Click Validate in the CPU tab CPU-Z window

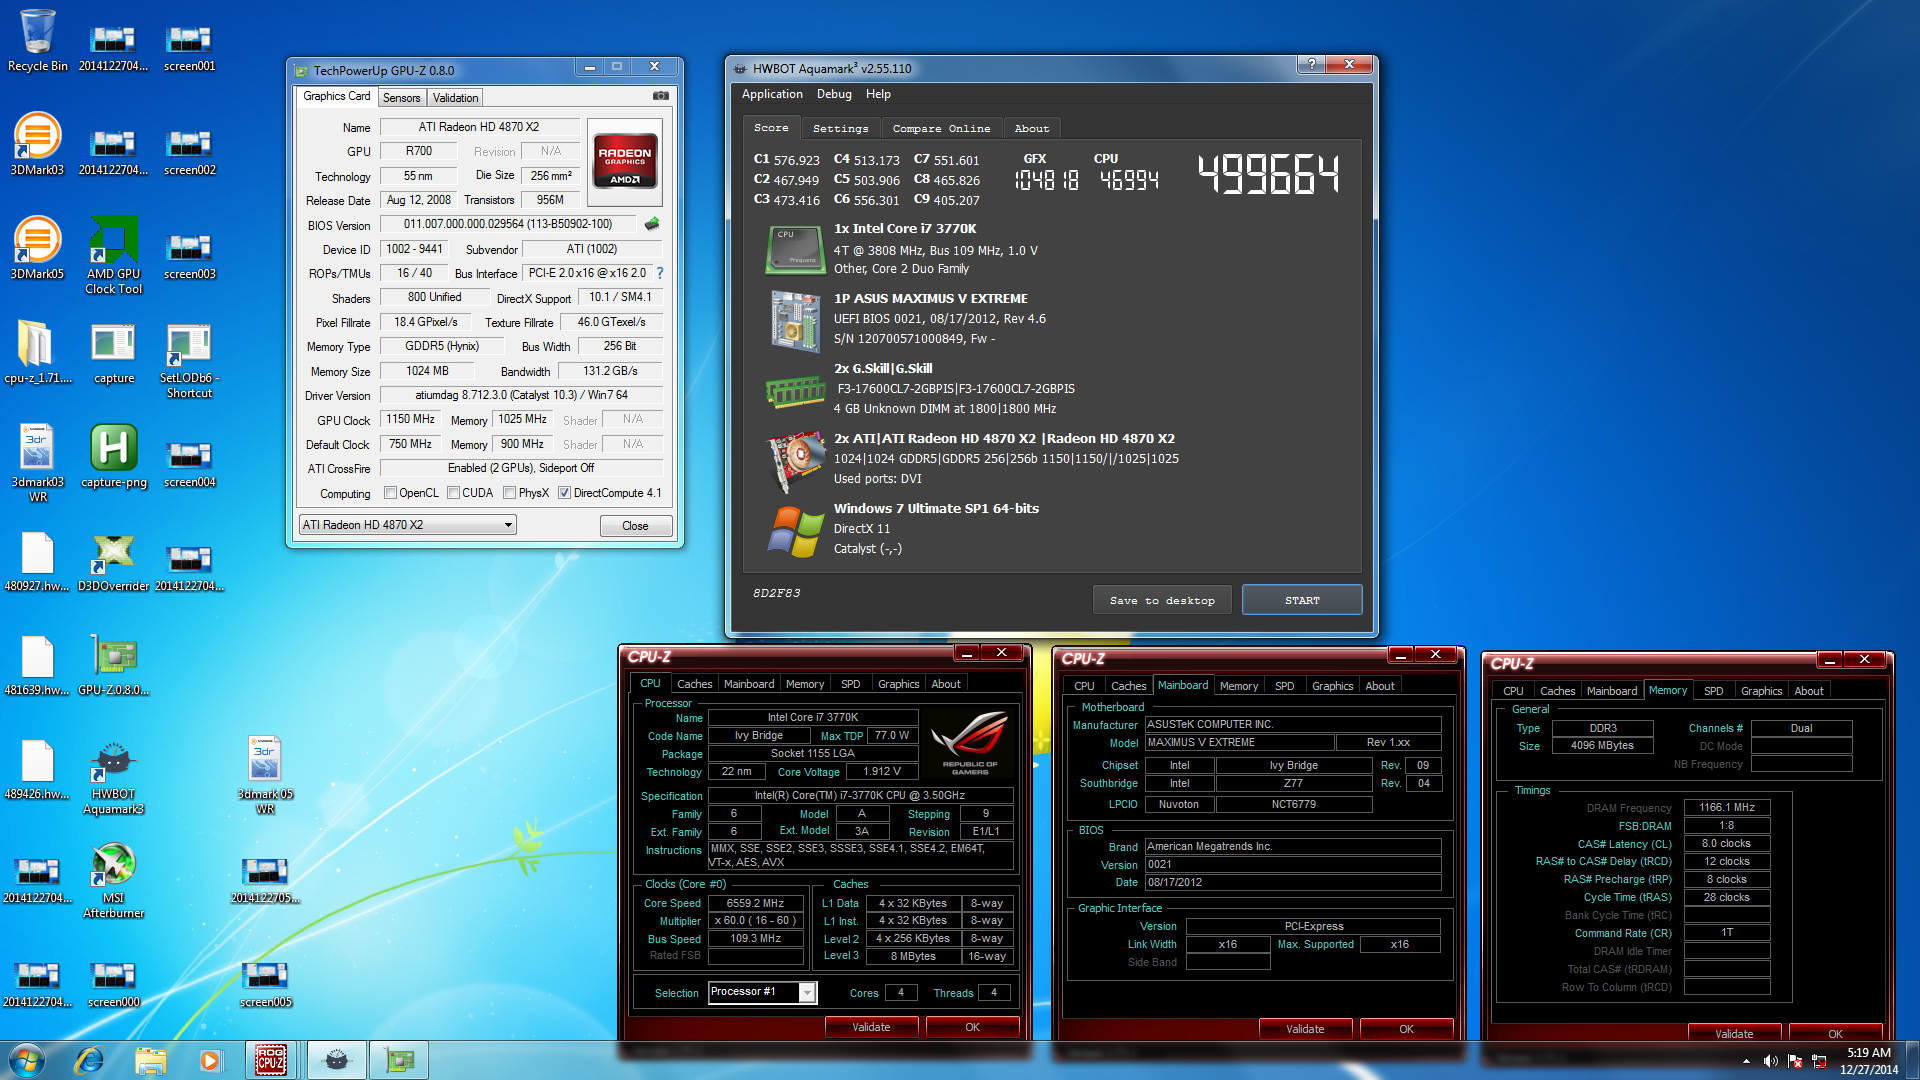tap(871, 1027)
